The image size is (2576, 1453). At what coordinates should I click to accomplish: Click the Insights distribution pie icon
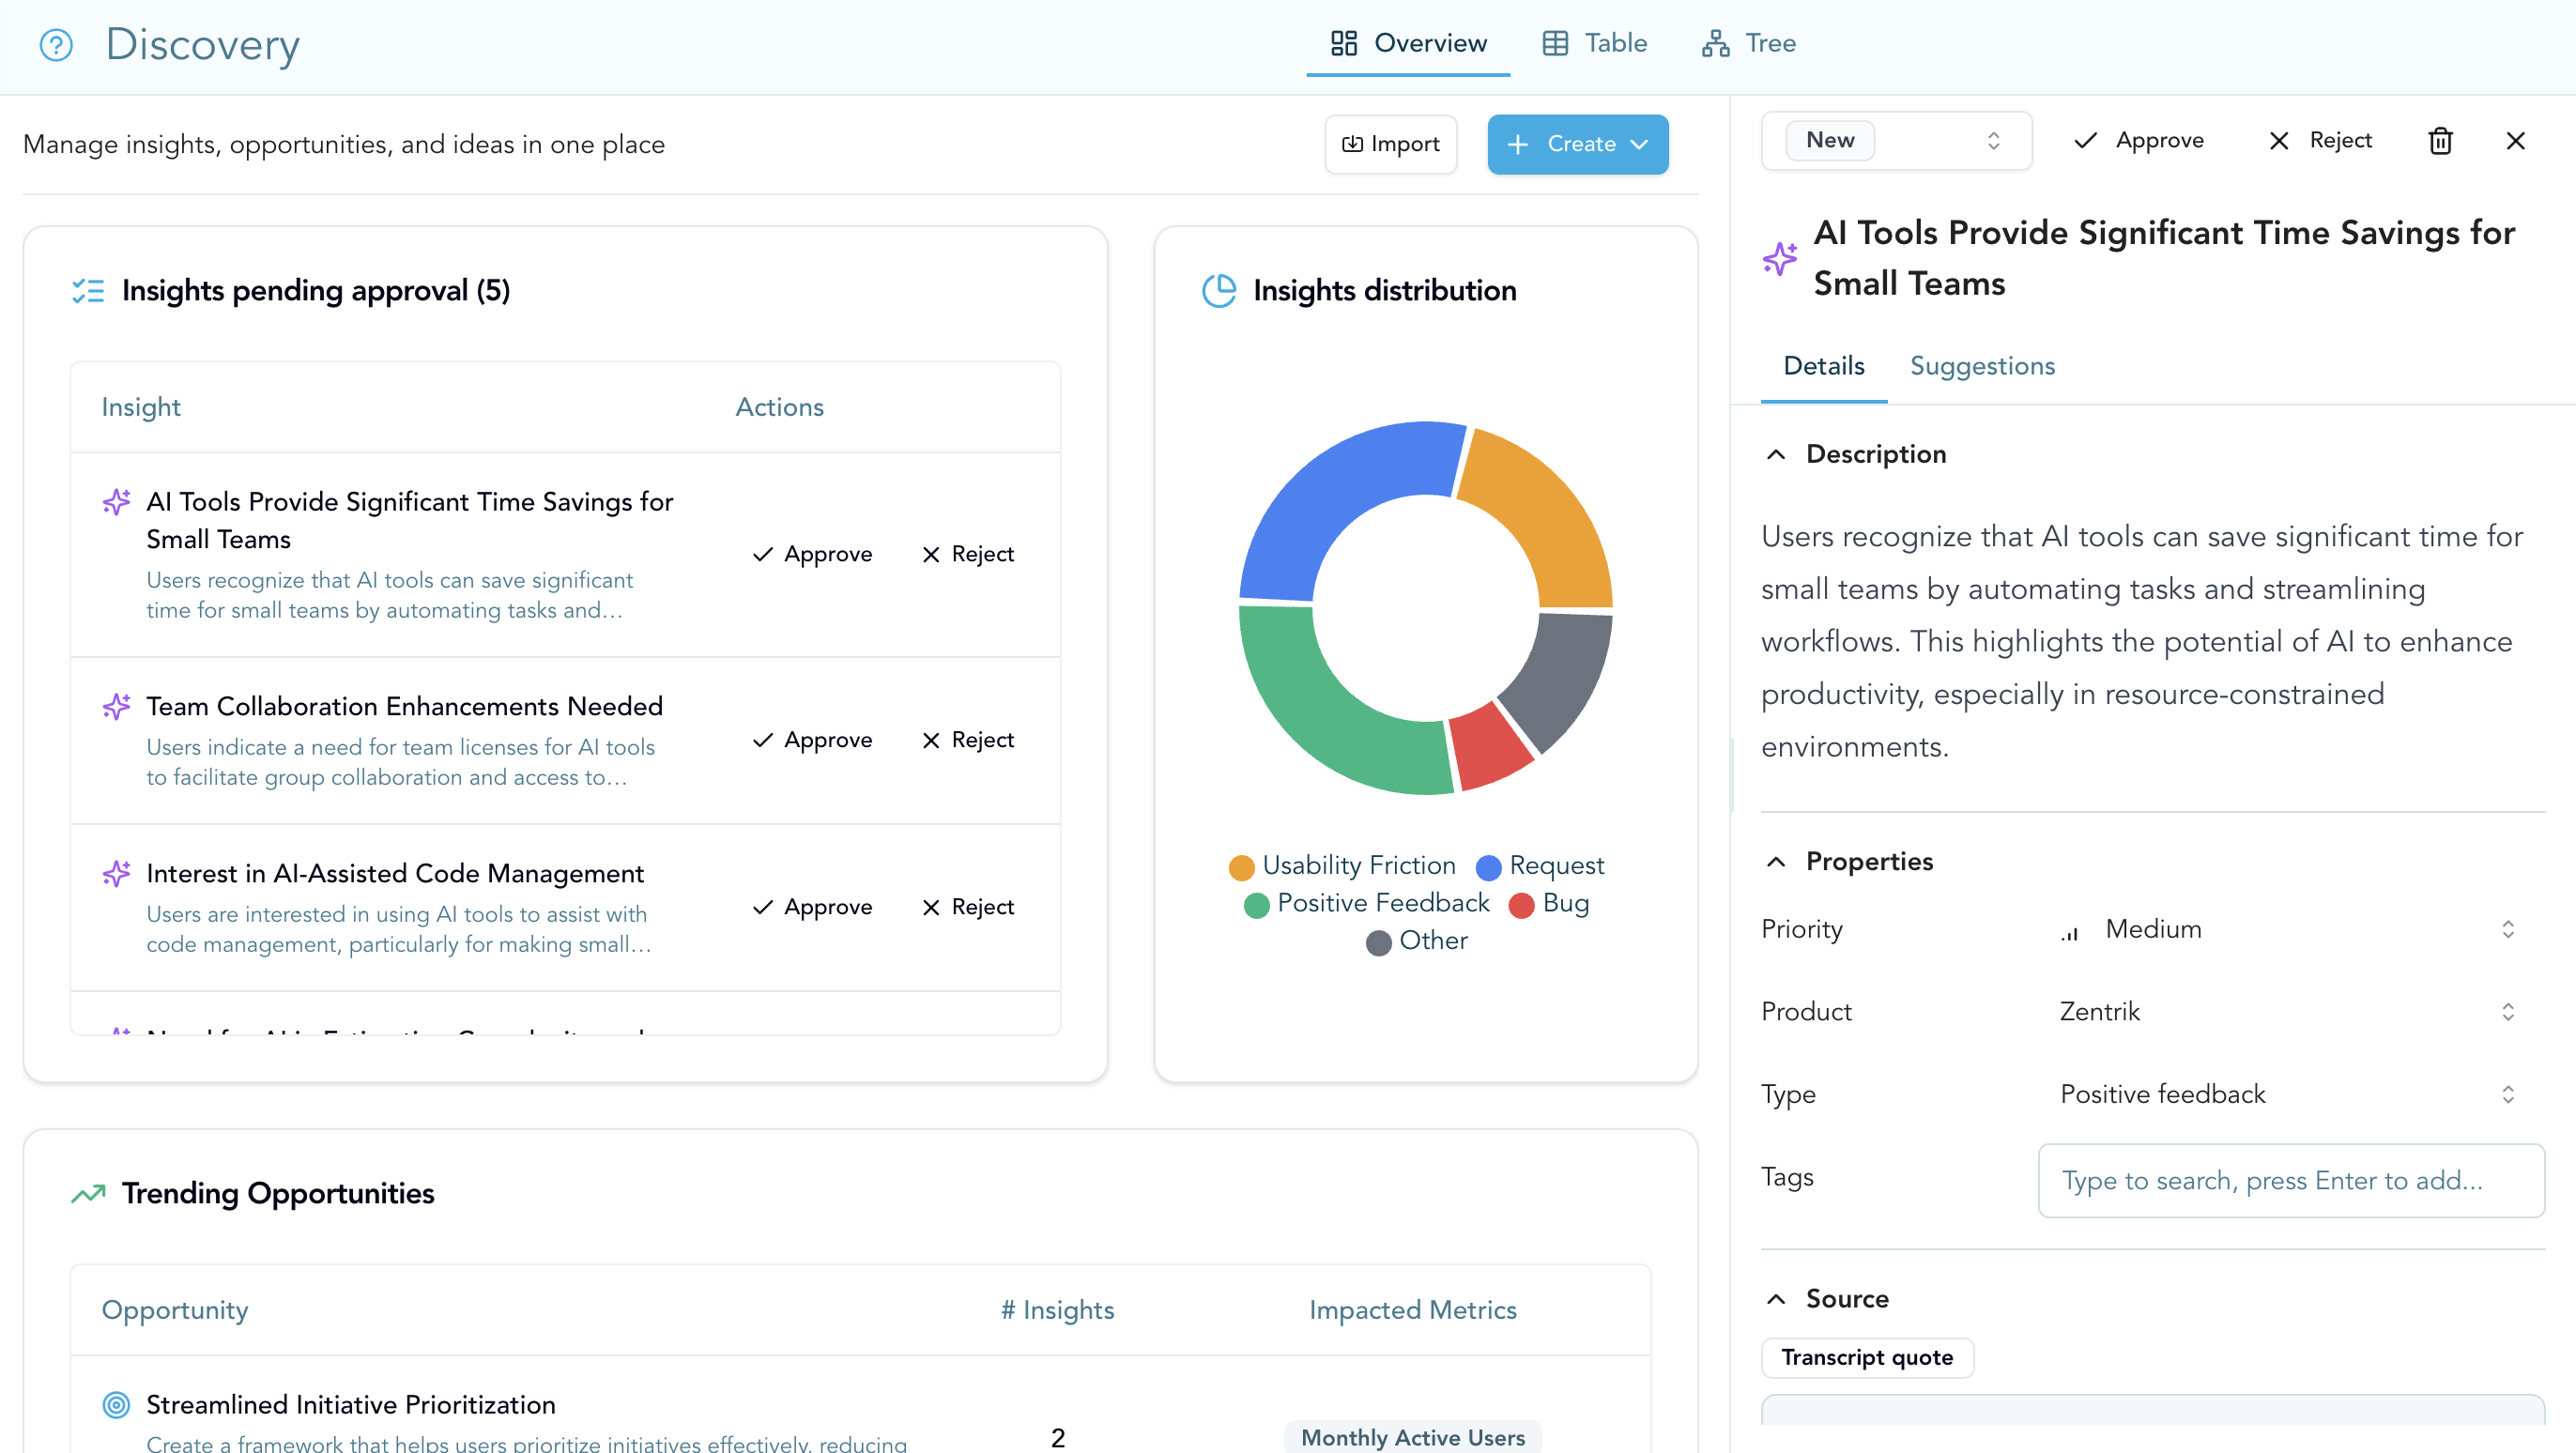click(1219, 291)
